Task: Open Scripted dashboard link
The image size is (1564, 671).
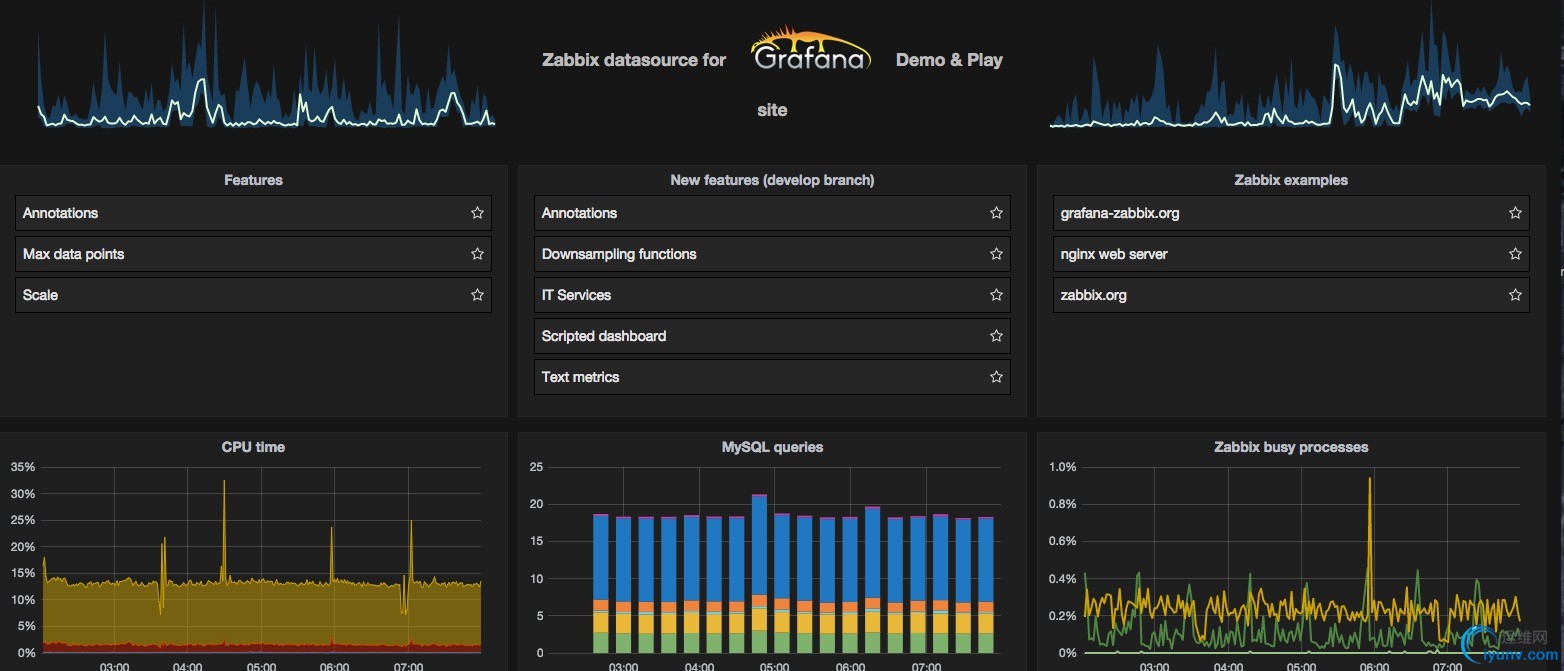Action: (772, 336)
